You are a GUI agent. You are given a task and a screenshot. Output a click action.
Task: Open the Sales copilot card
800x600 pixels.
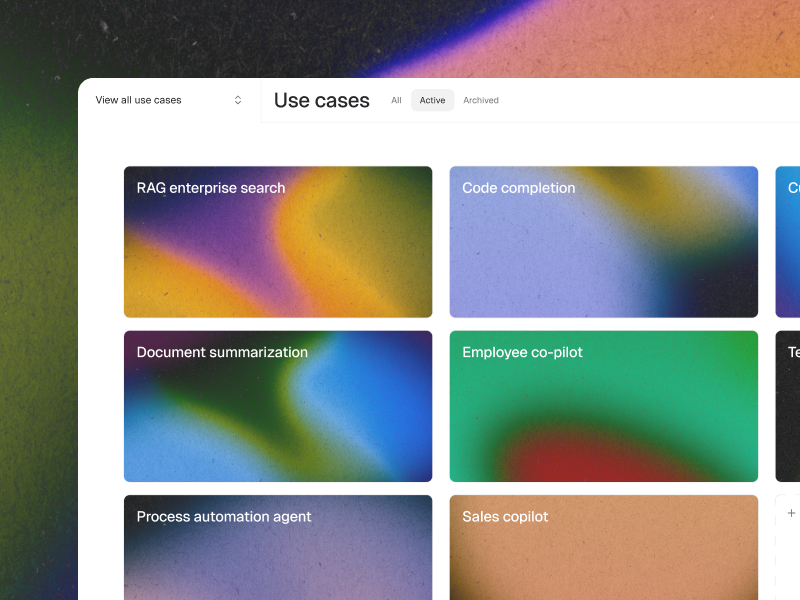[x=604, y=547]
